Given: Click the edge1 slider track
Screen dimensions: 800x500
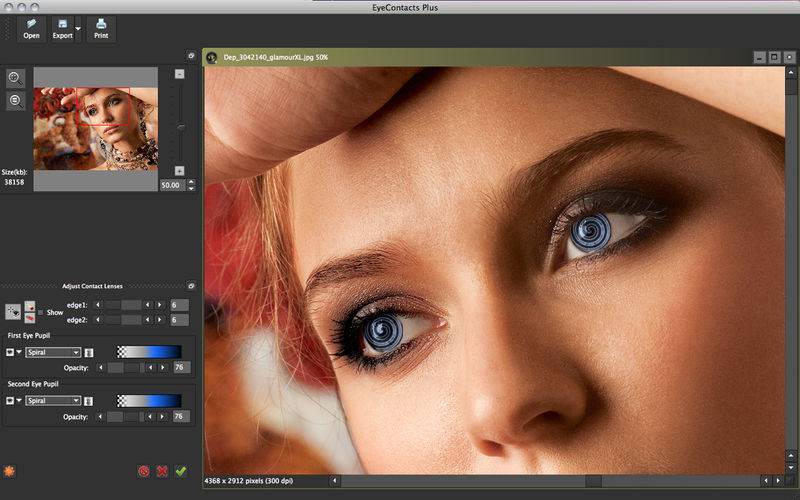Looking at the screenshot, I should point(123,305).
